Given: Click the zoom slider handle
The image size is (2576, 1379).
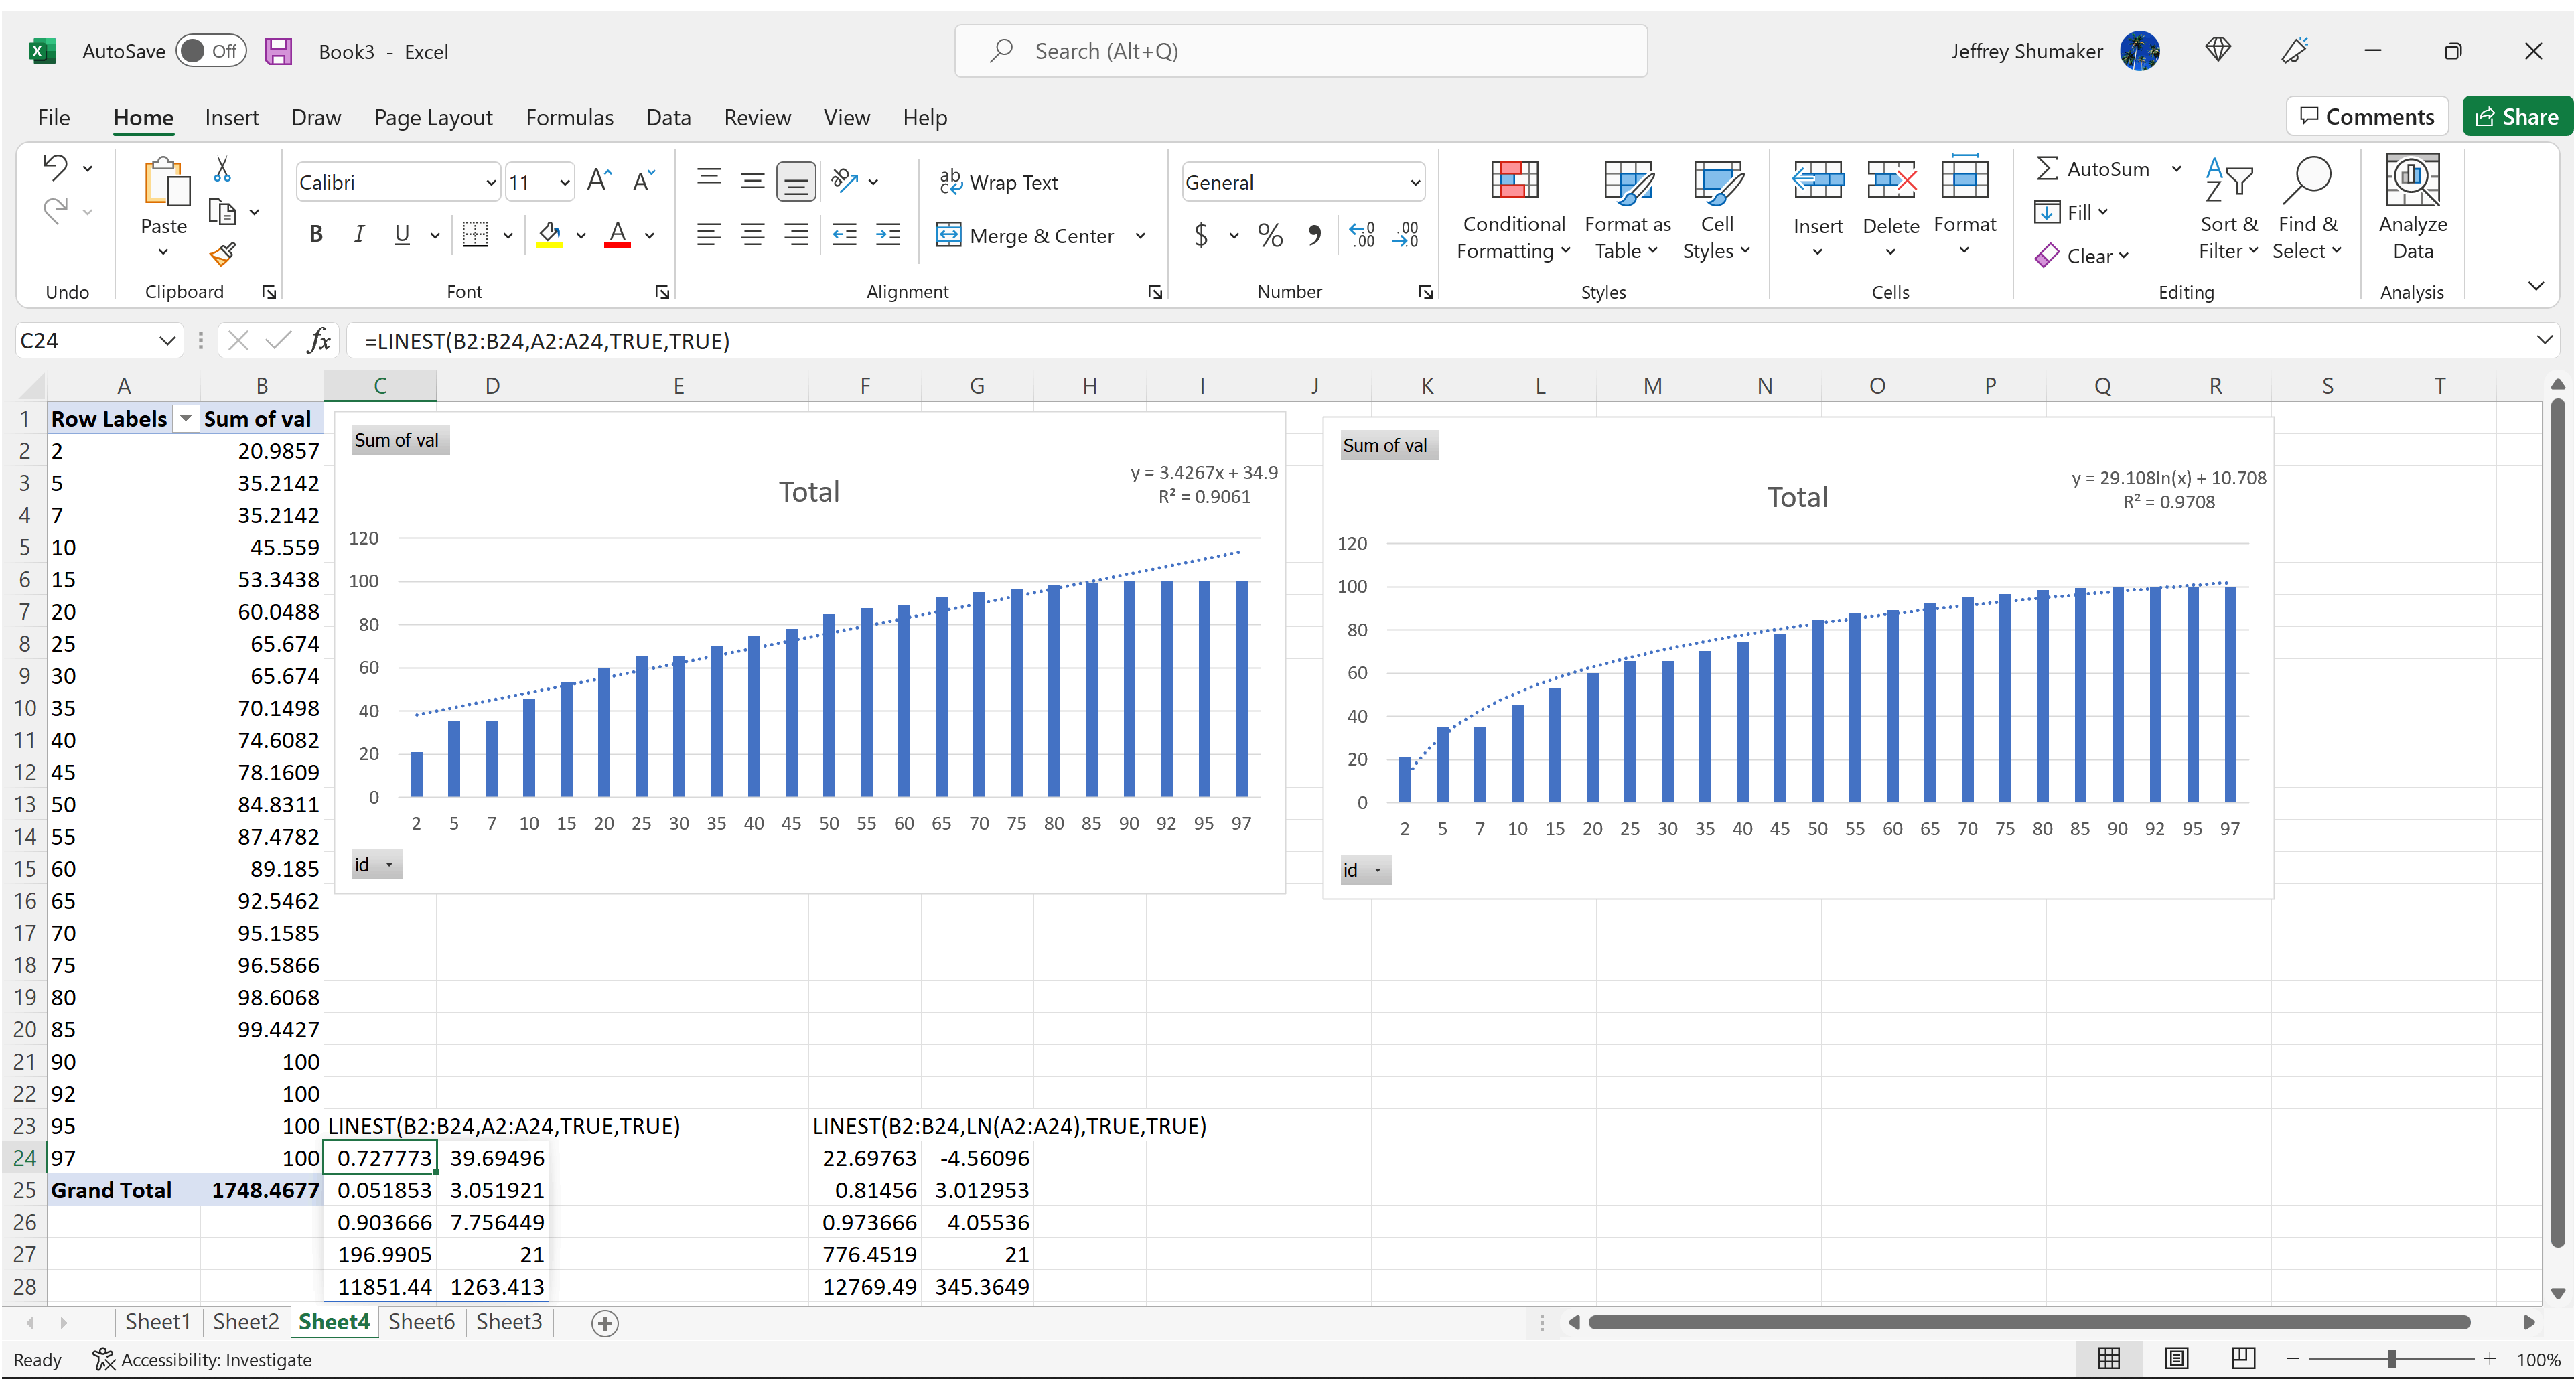Looking at the screenshot, I should click(2391, 1359).
